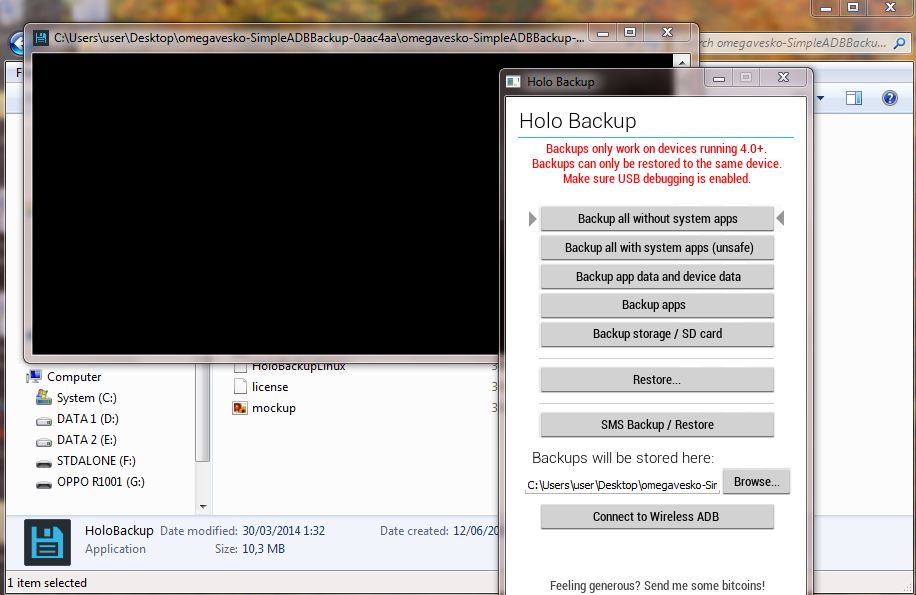
Task: Select STDALONE (F:) drive
Action: point(96,461)
